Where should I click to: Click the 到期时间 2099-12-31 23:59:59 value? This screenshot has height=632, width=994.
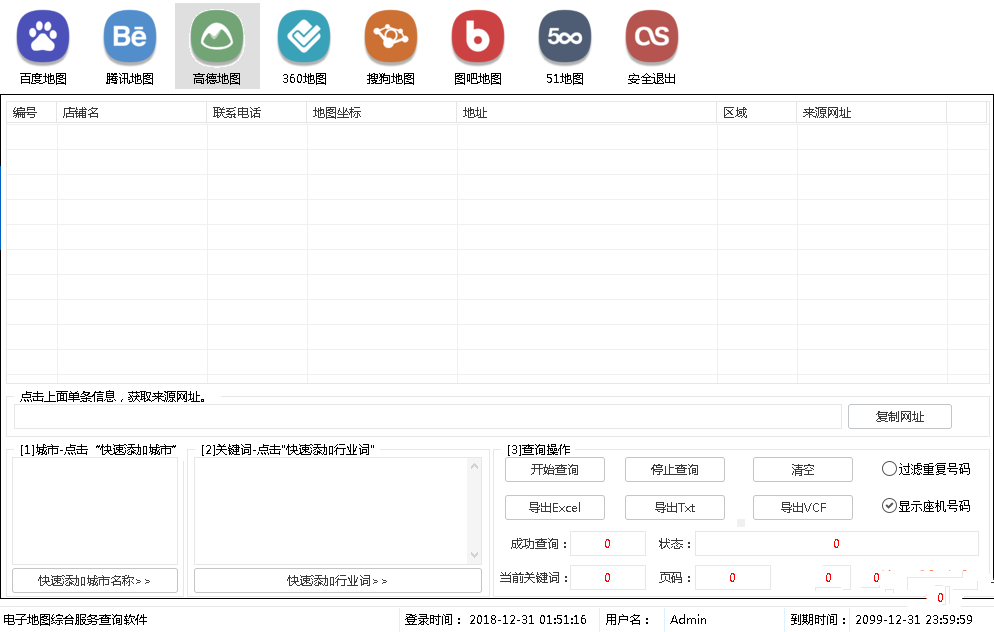913,620
